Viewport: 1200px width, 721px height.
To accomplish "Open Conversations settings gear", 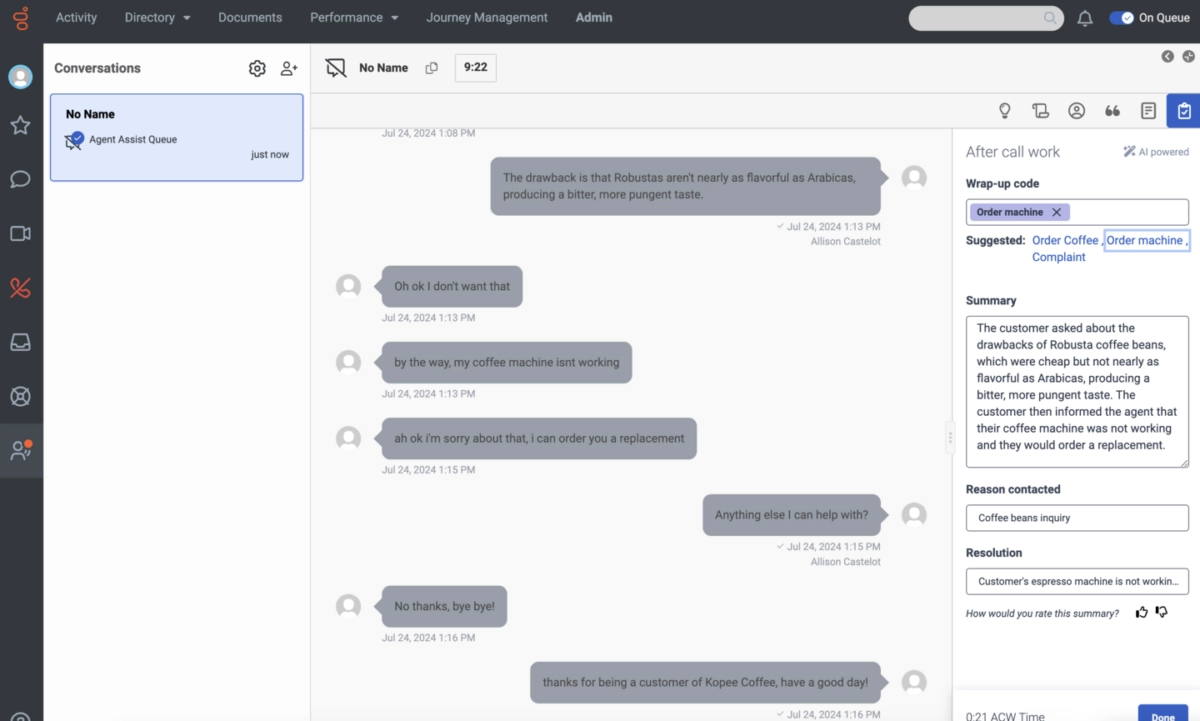I will [257, 68].
